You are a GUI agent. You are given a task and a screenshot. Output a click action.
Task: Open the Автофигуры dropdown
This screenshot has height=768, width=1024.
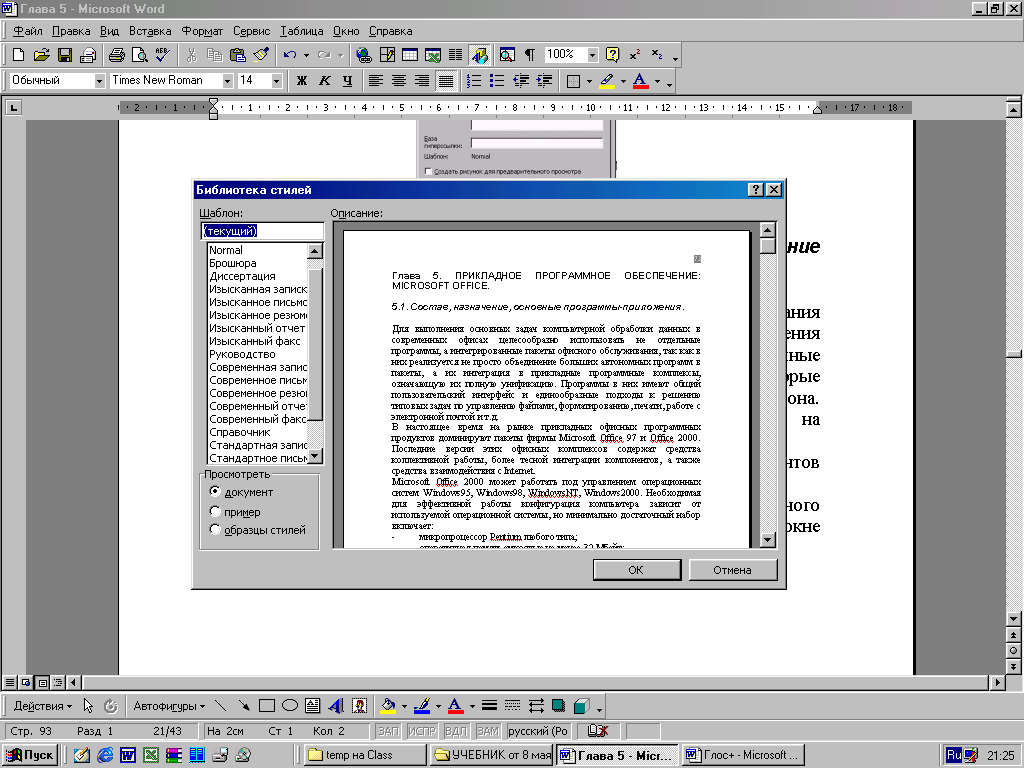point(169,706)
